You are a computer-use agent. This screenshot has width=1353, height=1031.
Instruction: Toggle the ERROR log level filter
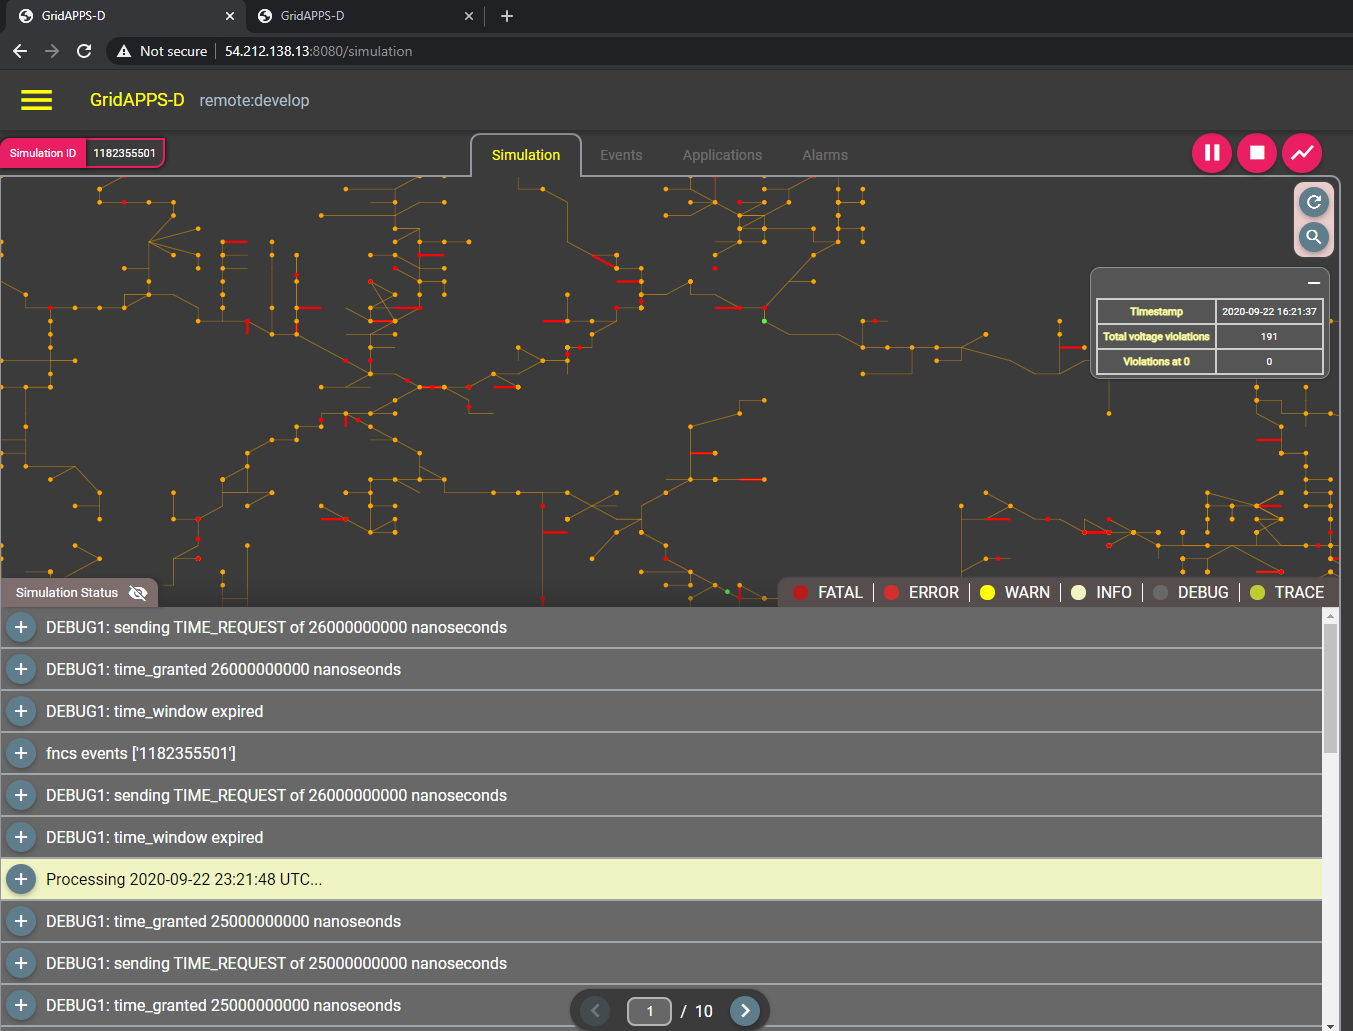[922, 593]
